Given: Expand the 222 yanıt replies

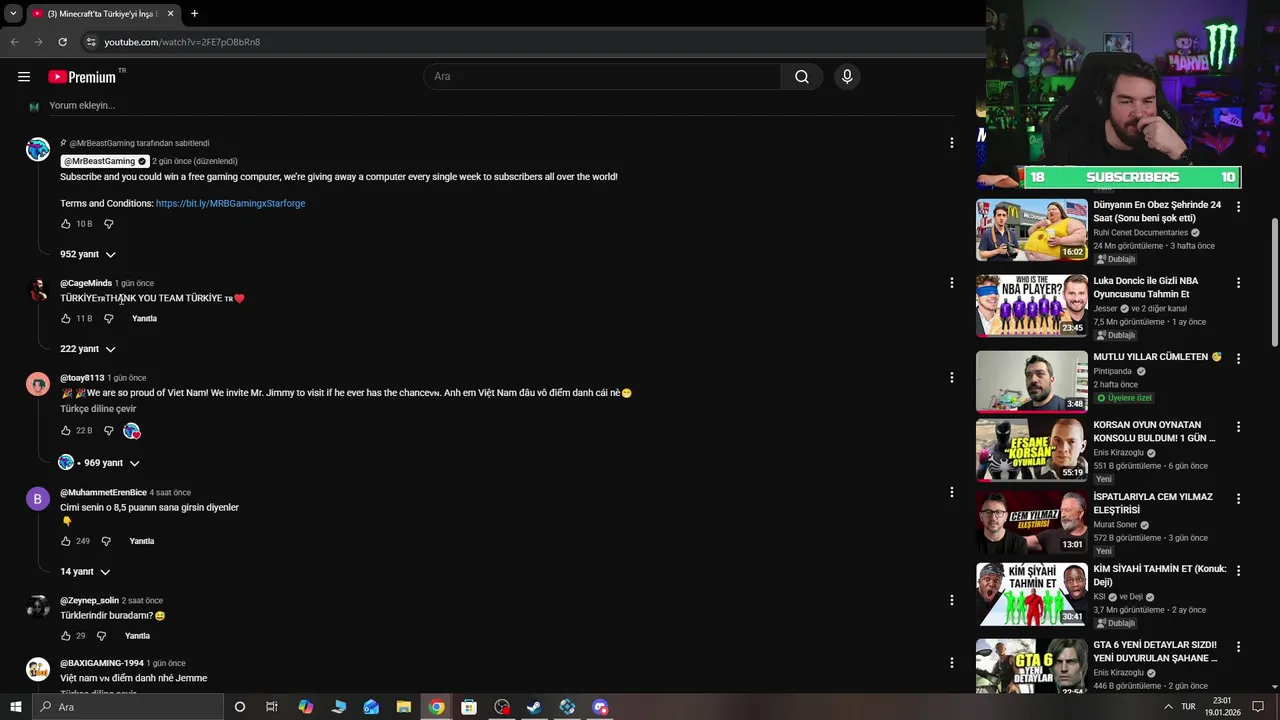Looking at the screenshot, I should coord(88,349).
